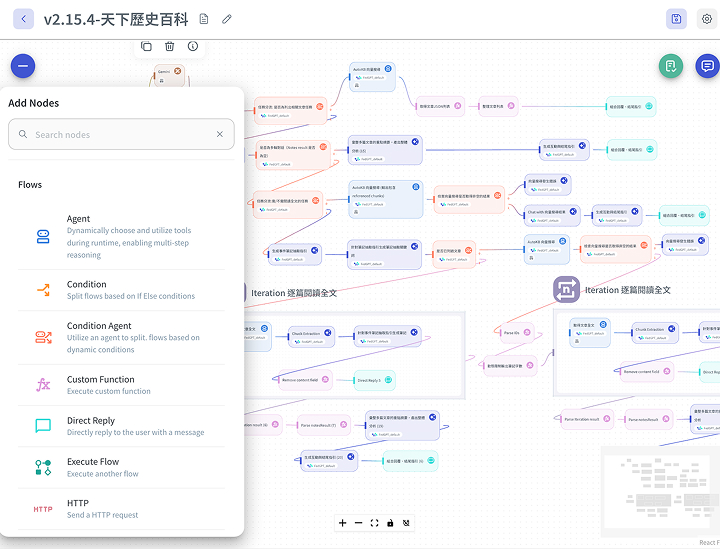The width and height of the screenshot is (720, 549).
Task: Pick the Direct Reply node
Action: (121, 426)
